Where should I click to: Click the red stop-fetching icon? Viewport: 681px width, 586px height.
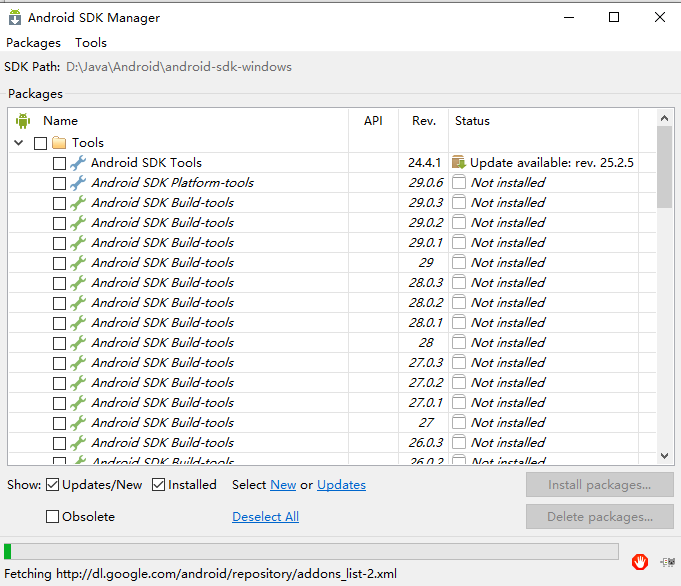pyautogui.click(x=640, y=562)
